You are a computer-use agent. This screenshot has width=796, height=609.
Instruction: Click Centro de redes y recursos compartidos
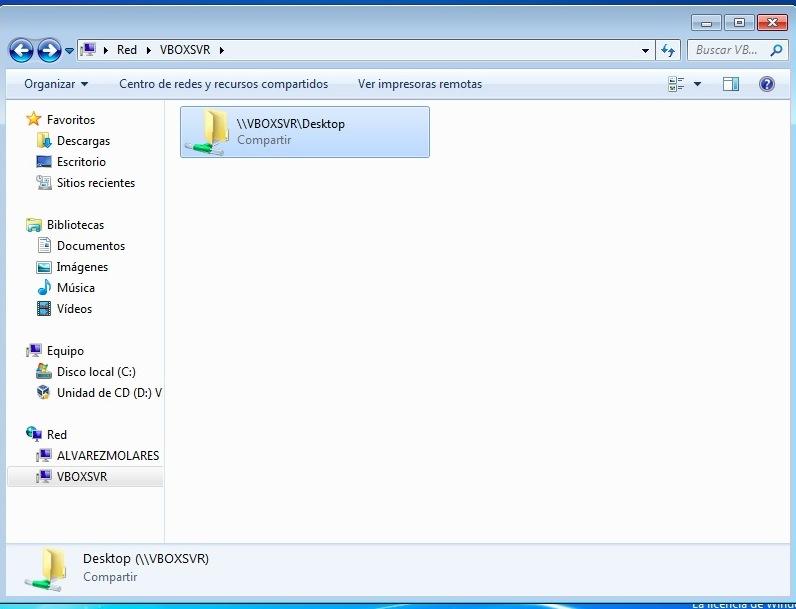pos(223,84)
